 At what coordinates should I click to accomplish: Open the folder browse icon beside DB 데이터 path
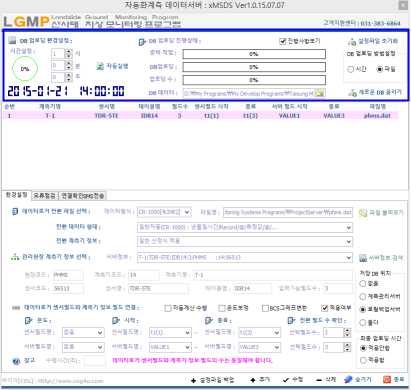click(320, 93)
